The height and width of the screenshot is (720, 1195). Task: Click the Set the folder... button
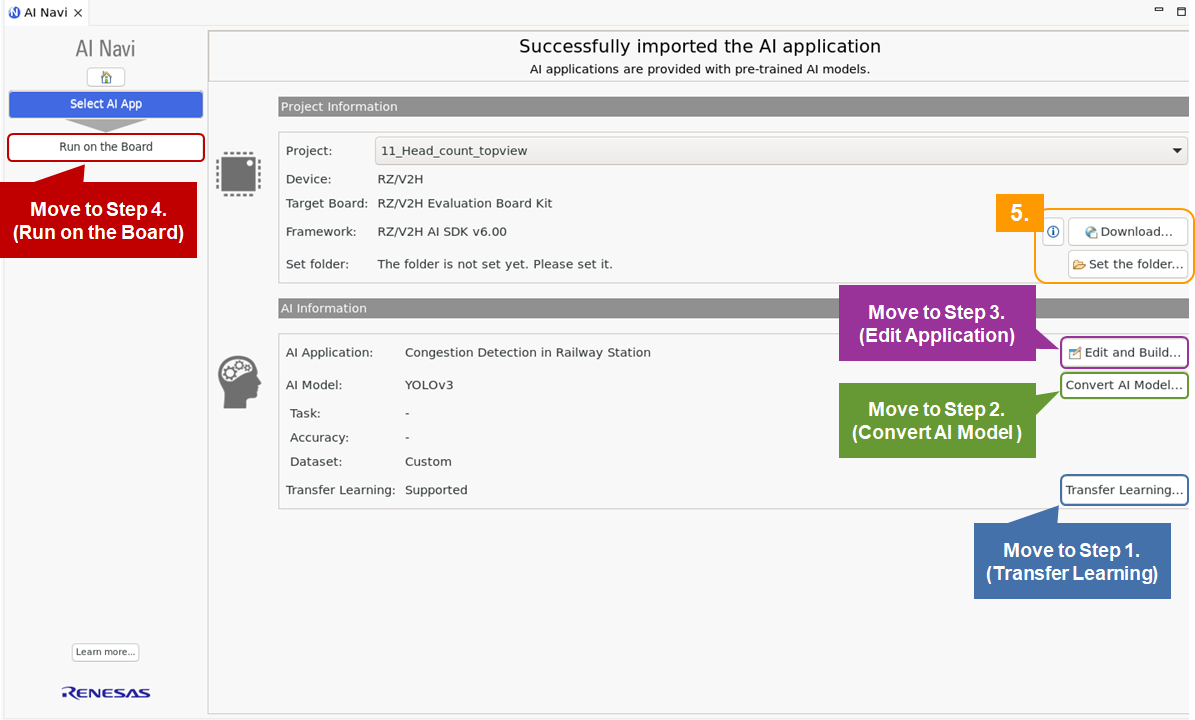[1128, 264]
